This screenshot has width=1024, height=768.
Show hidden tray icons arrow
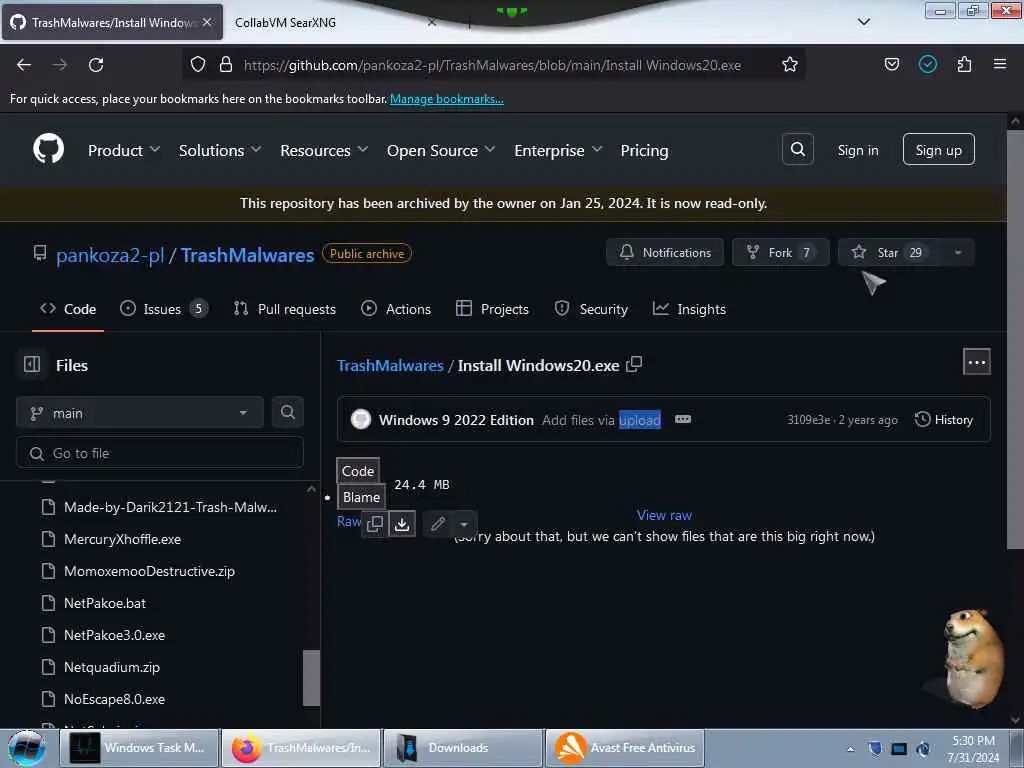(x=850, y=749)
